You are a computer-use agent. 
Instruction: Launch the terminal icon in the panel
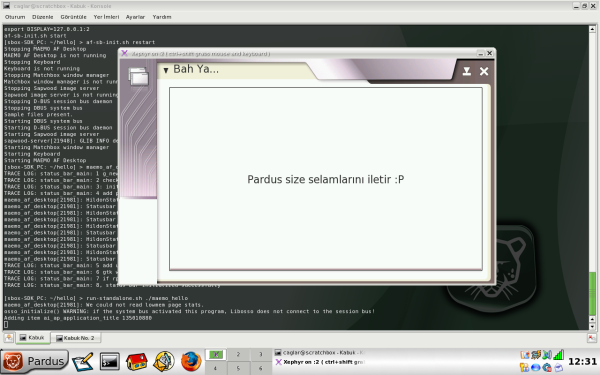coord(110,362)
